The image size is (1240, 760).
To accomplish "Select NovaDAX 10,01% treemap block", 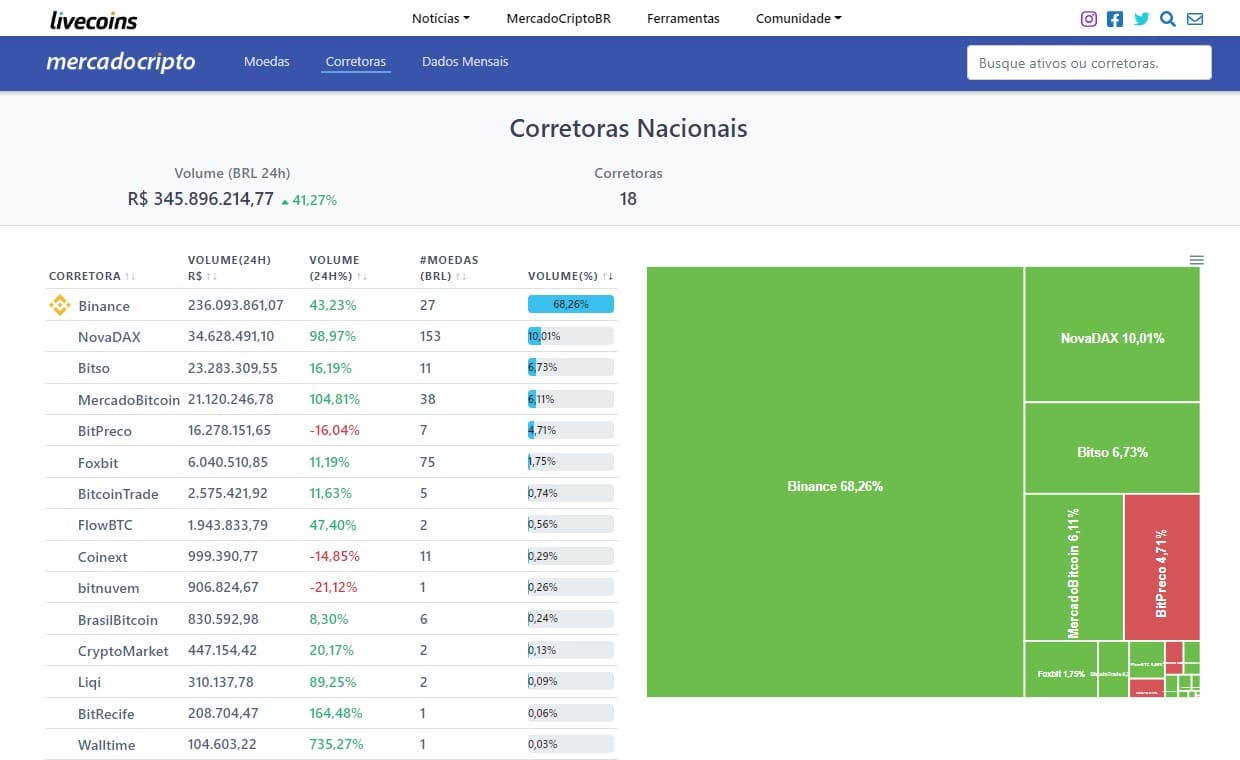I will click(x=1113, y=334).
